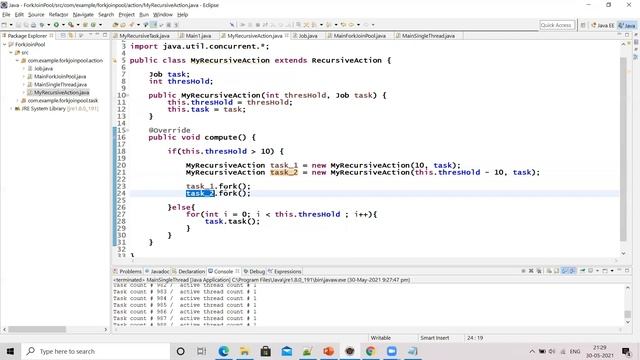Click the New file toolbar icon
Image resolution: width=640 pixels, height=360 pixels.
click(x=4, y=25)
